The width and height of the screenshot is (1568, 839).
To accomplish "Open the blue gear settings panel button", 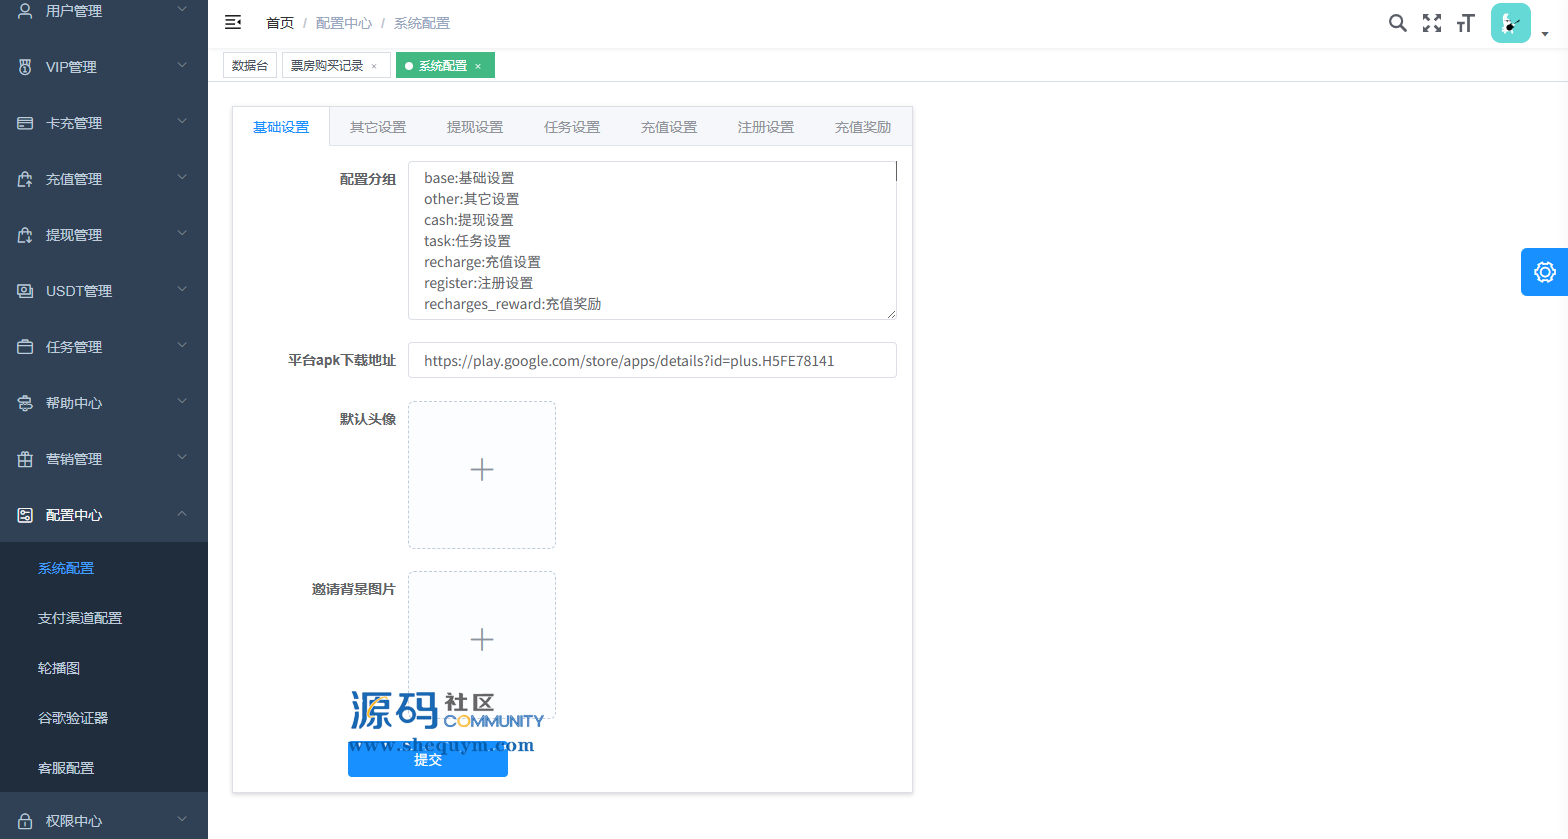I will coord(1544,272).
